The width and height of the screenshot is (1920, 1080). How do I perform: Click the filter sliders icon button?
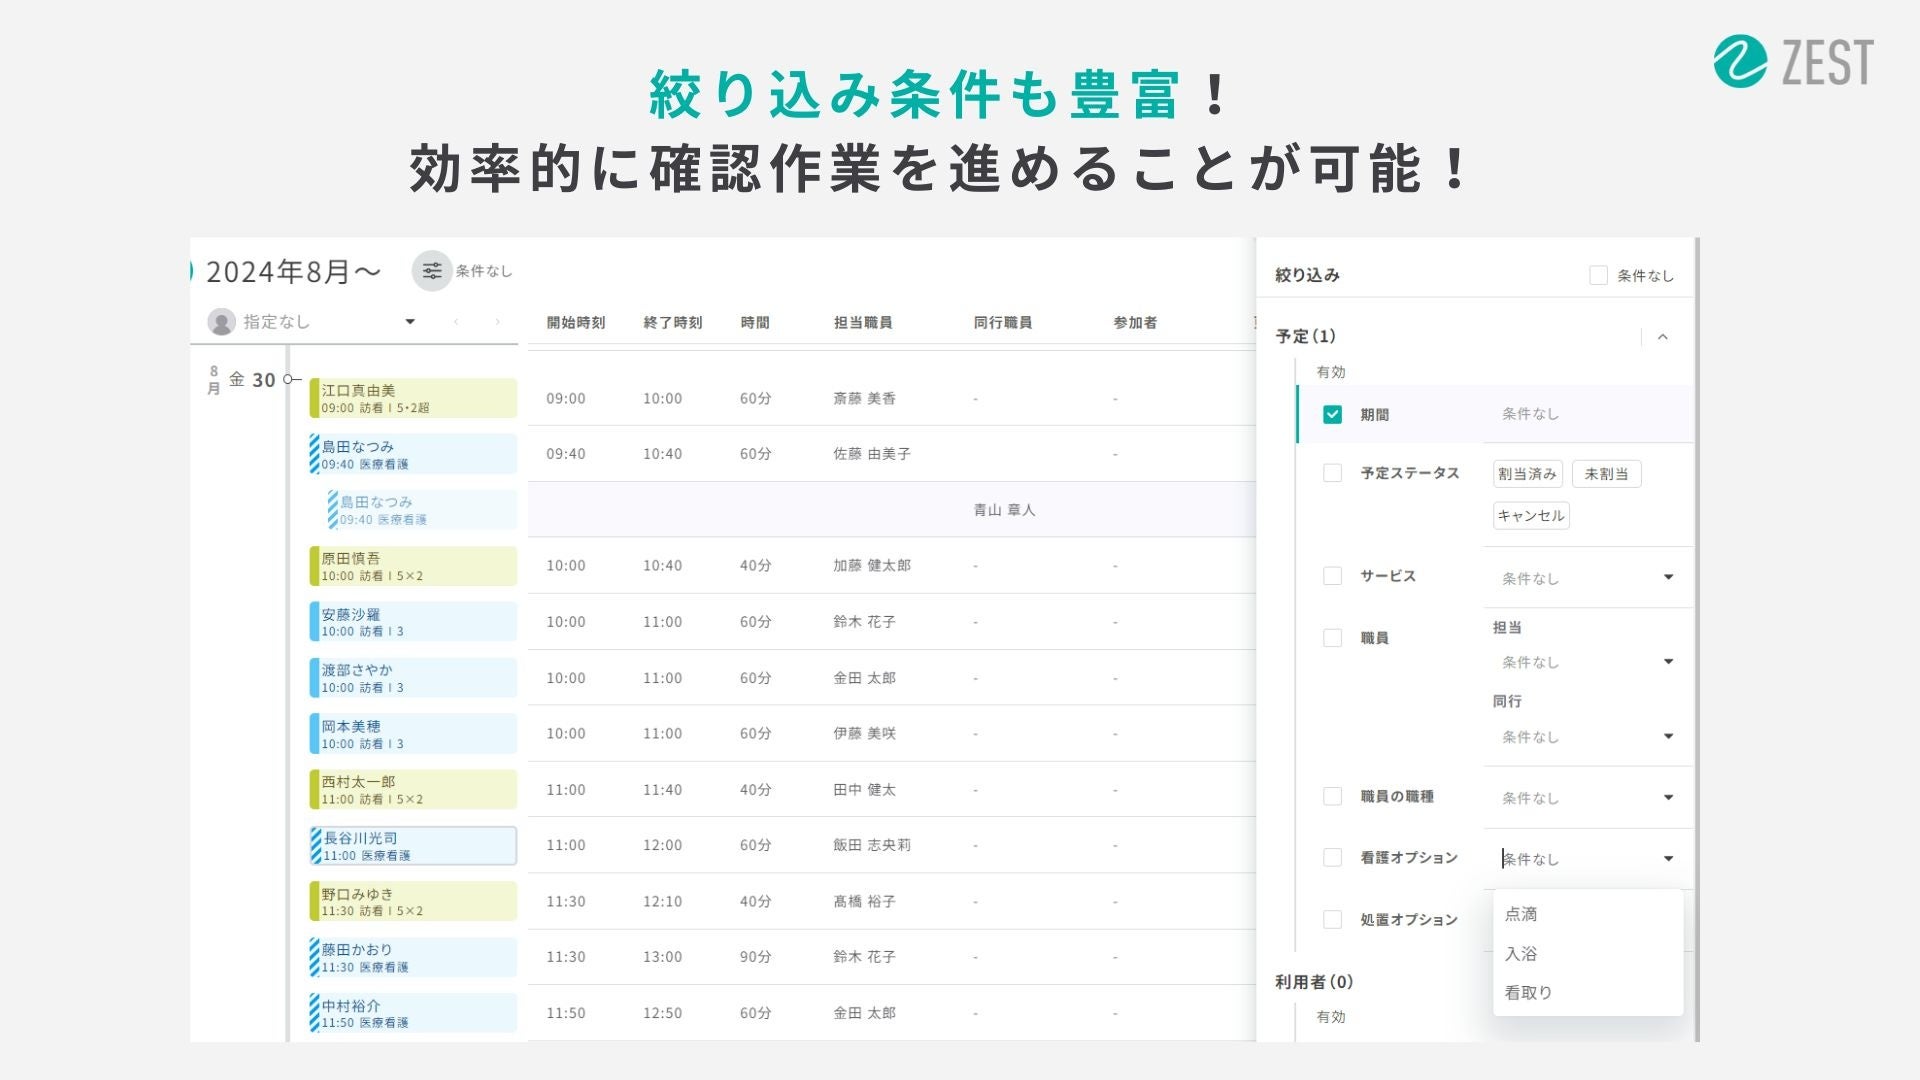tap(432, 271)
